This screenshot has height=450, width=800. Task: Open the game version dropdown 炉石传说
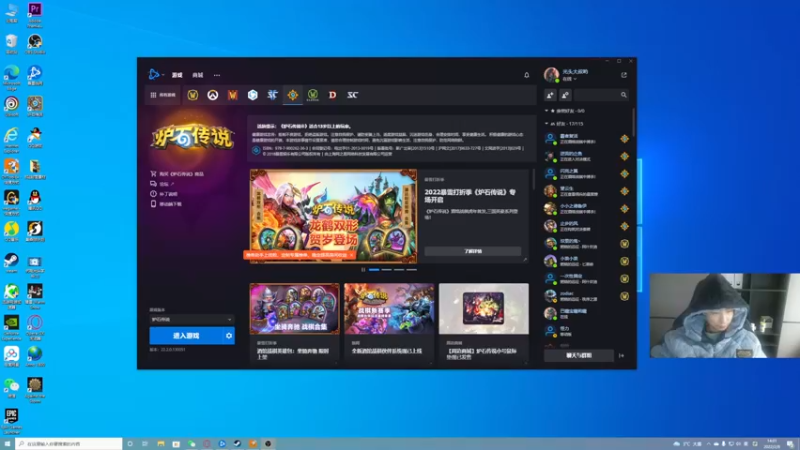tap(191, 319)
